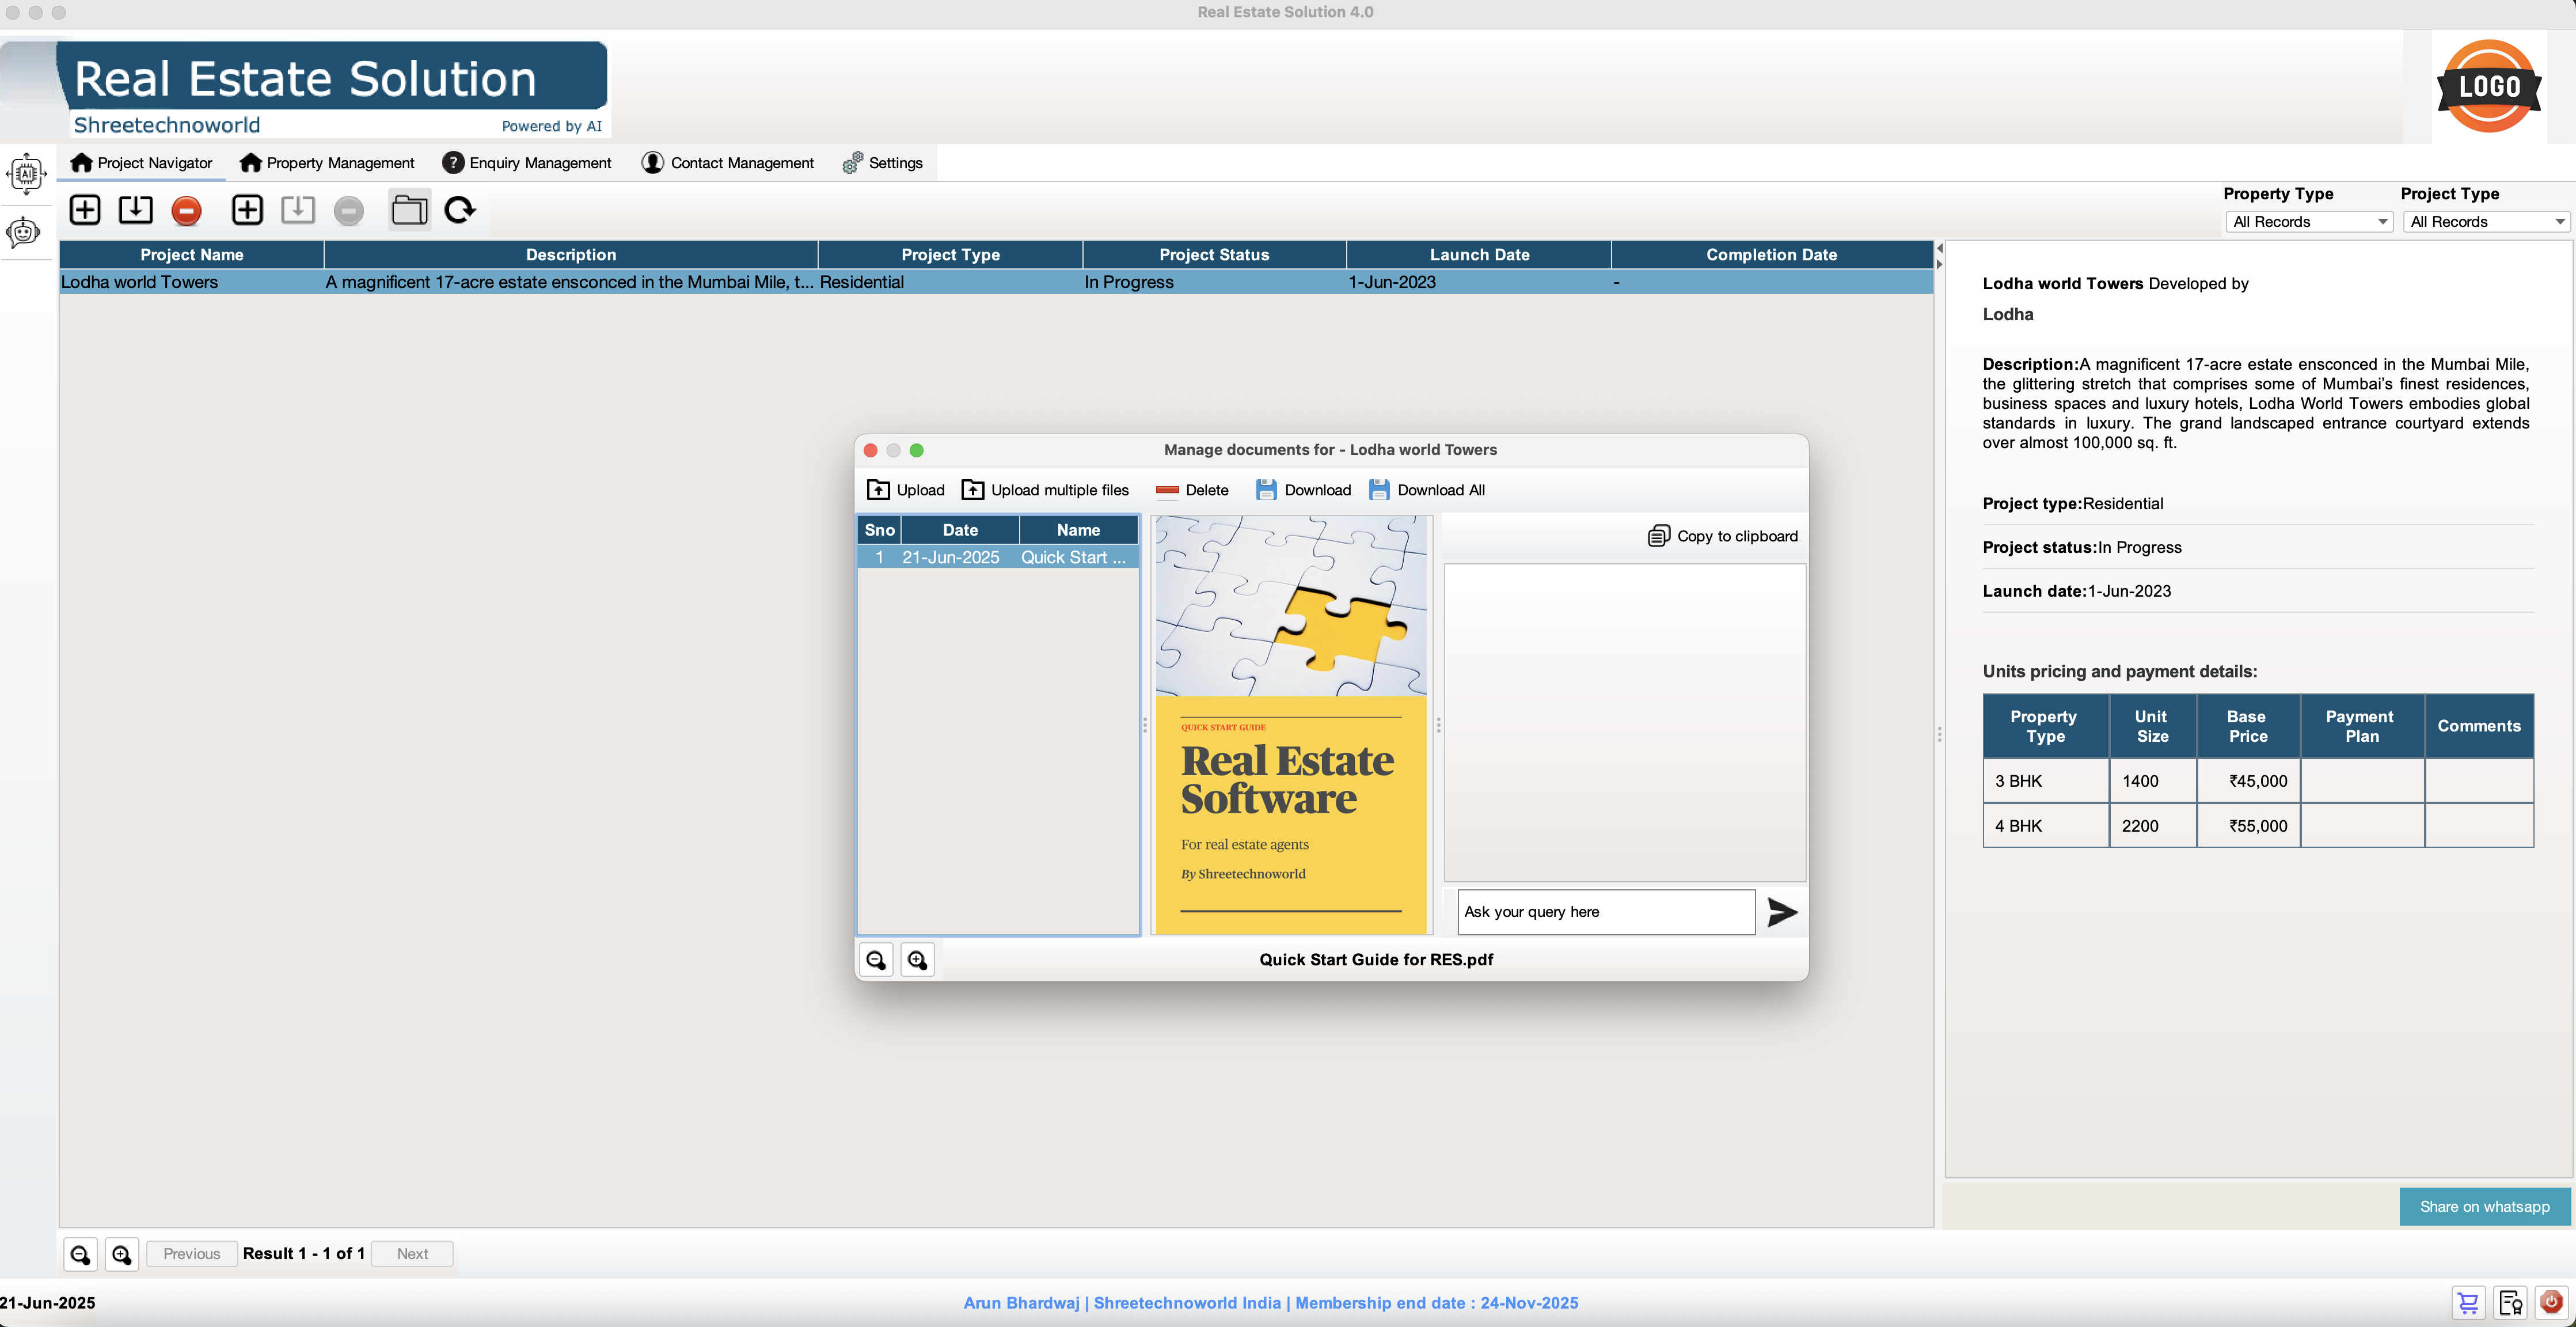
Task: Zoom in on the PDF preview
Action: pyautogui.click(x=917, y=960)
